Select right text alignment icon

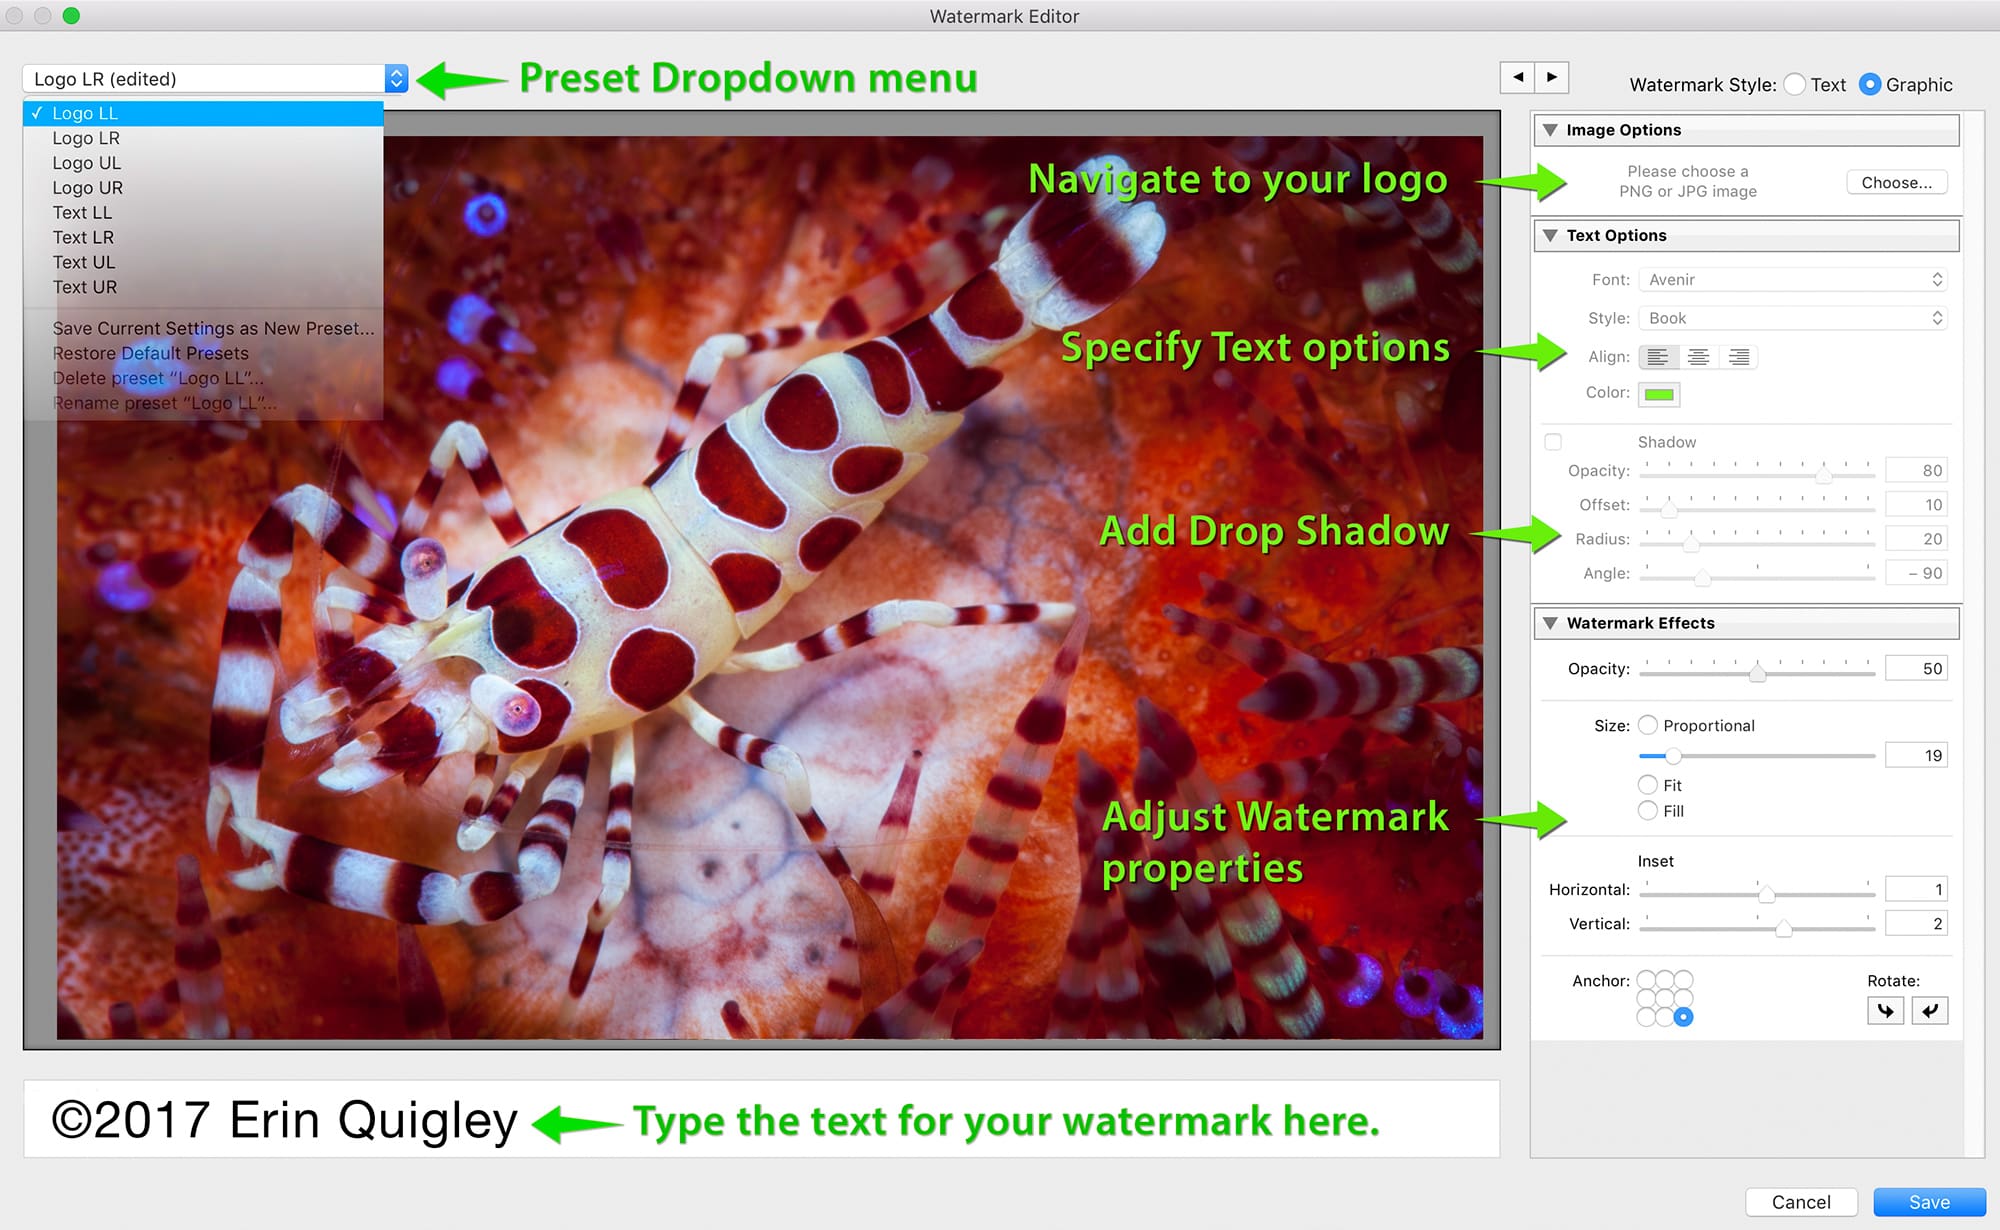click(1739, 357)
